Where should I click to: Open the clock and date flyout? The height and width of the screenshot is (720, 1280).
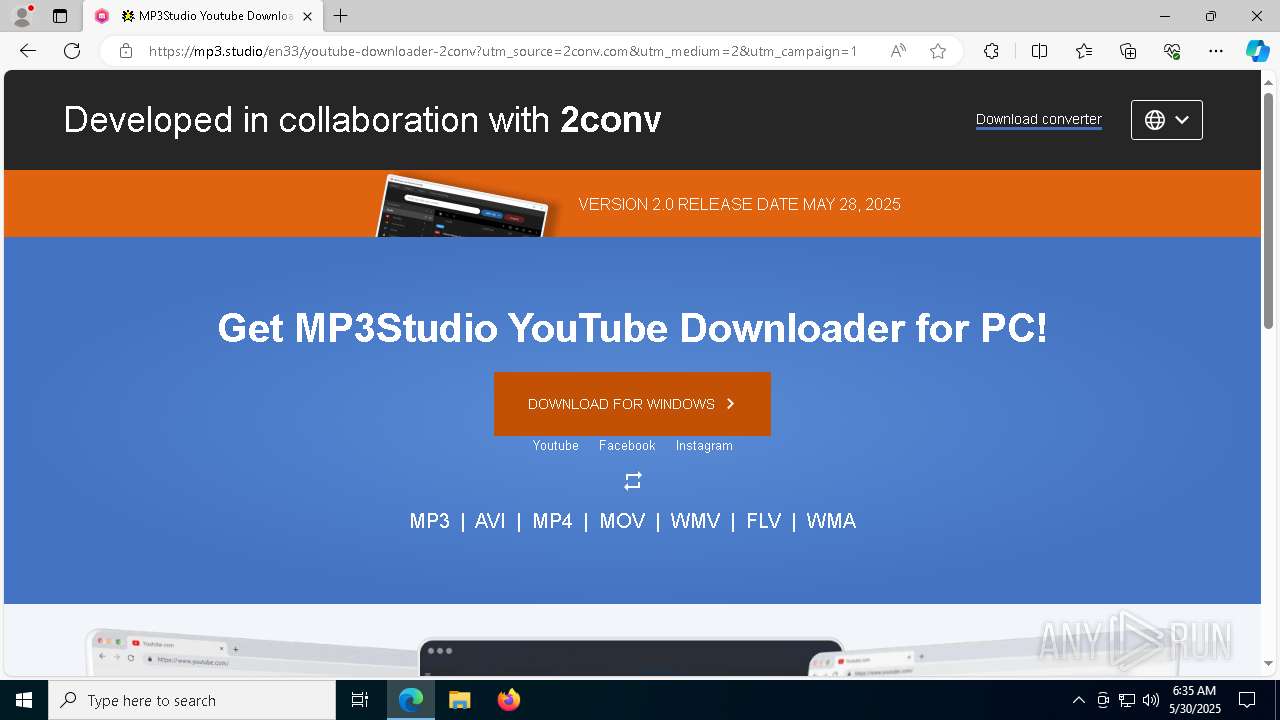1195,700
